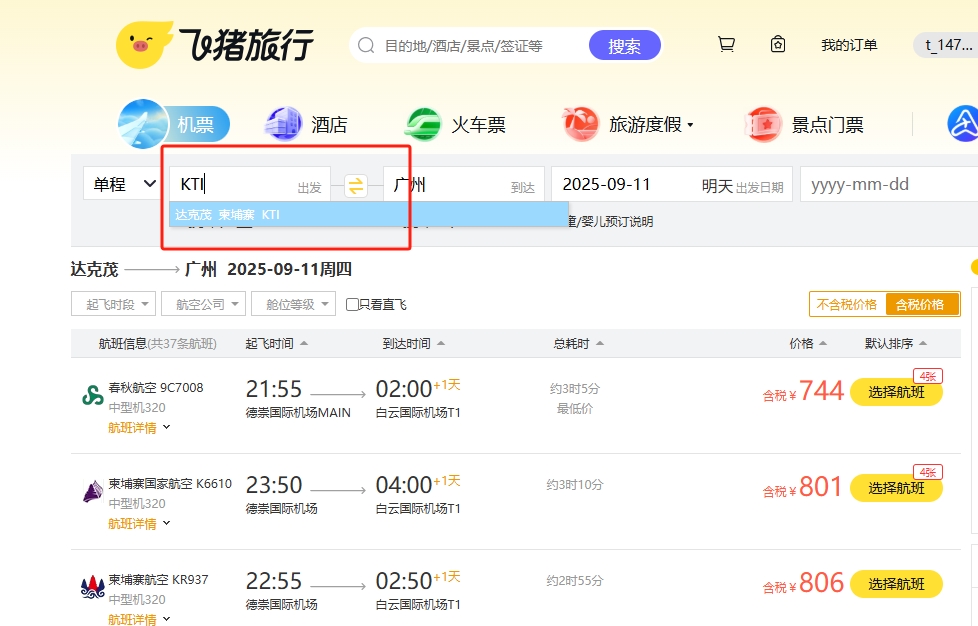Open the 默认排序 sort option
The image size is (978, 626).
click(x=896, y=343)
